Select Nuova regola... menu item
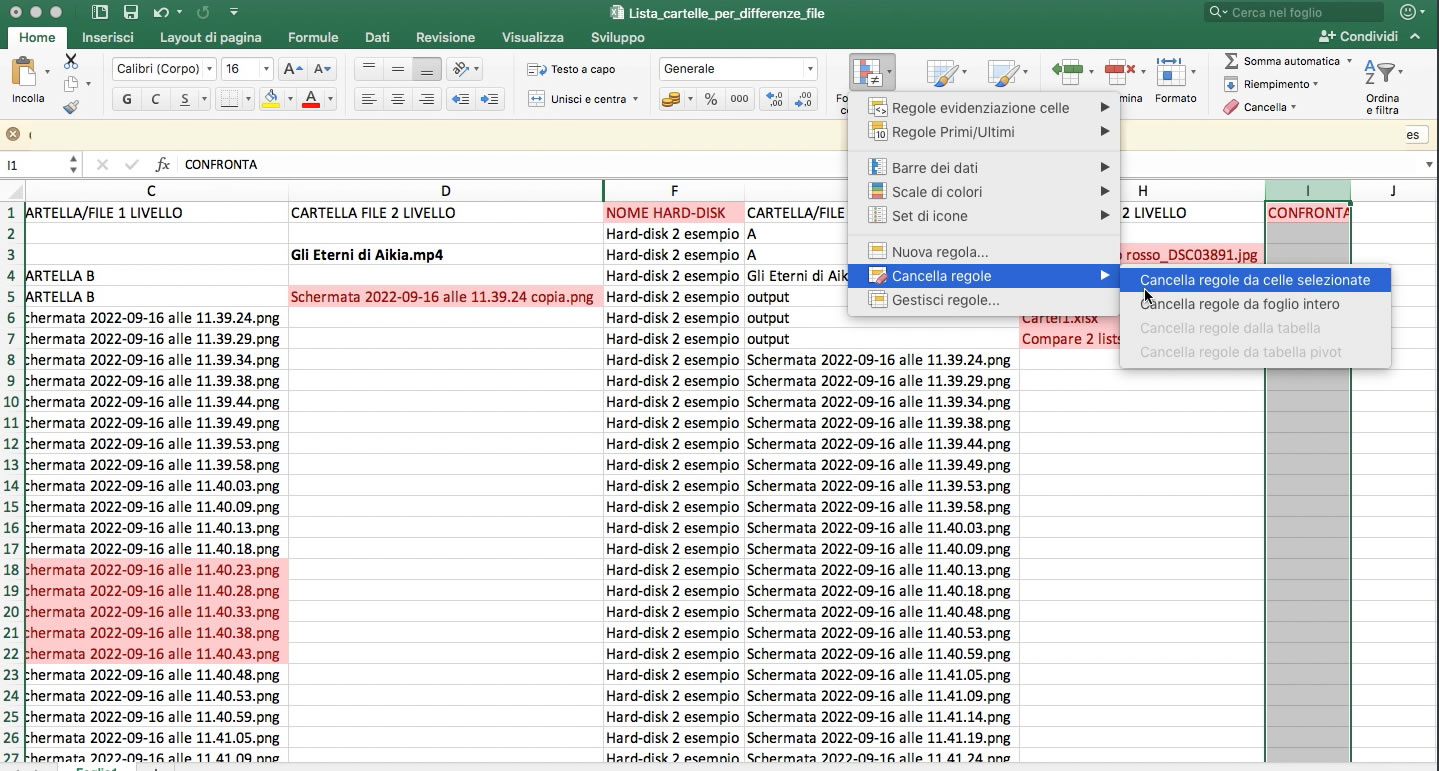Image resolution: width=1439 pixels, height=771 pixels. point(984,252)
